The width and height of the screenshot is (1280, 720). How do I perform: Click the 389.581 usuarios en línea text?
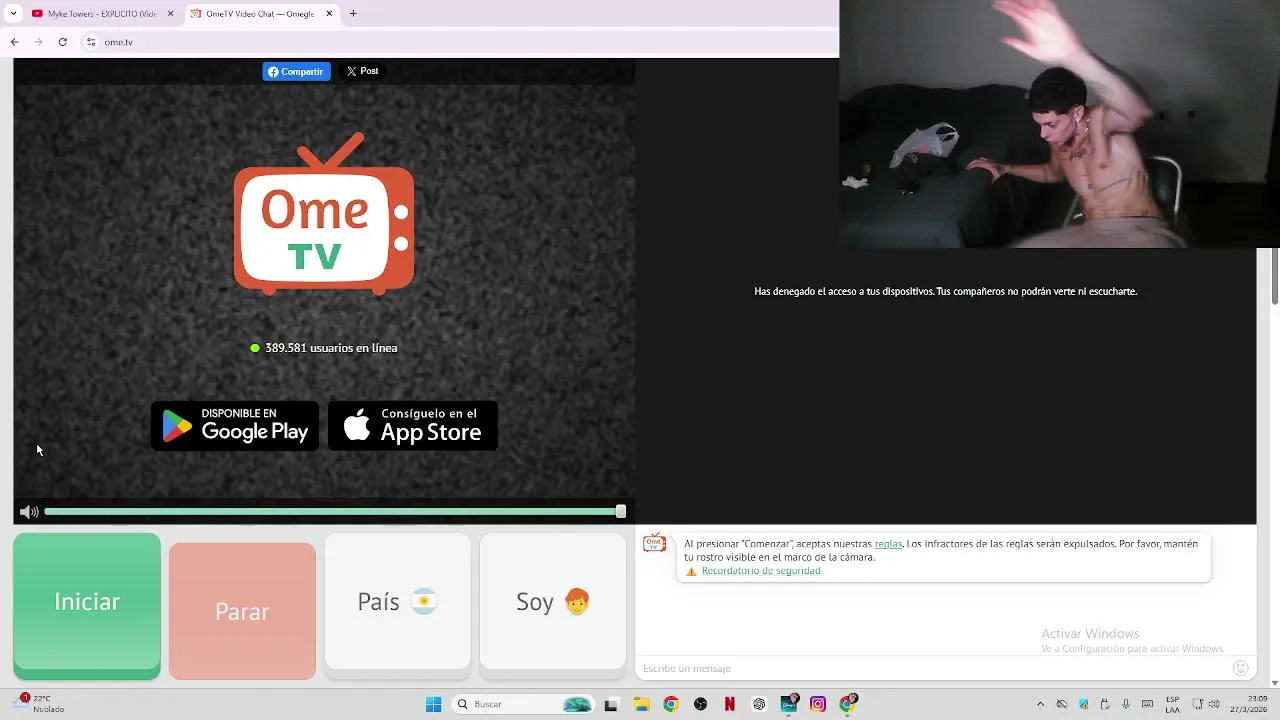point(331,348)
